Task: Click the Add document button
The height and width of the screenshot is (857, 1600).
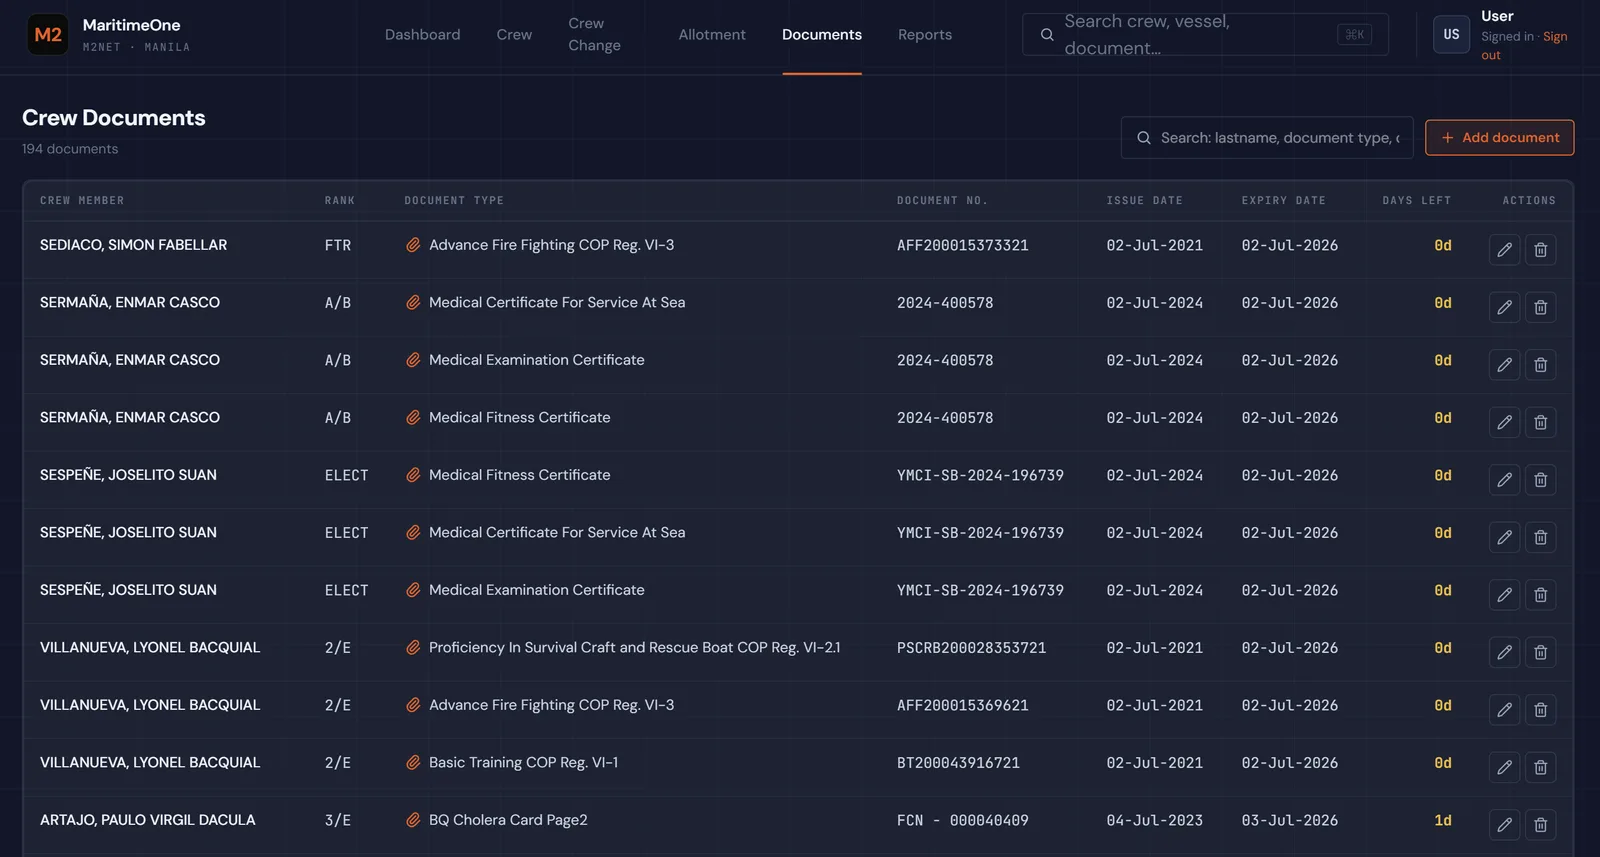Action: point(1499,138)
